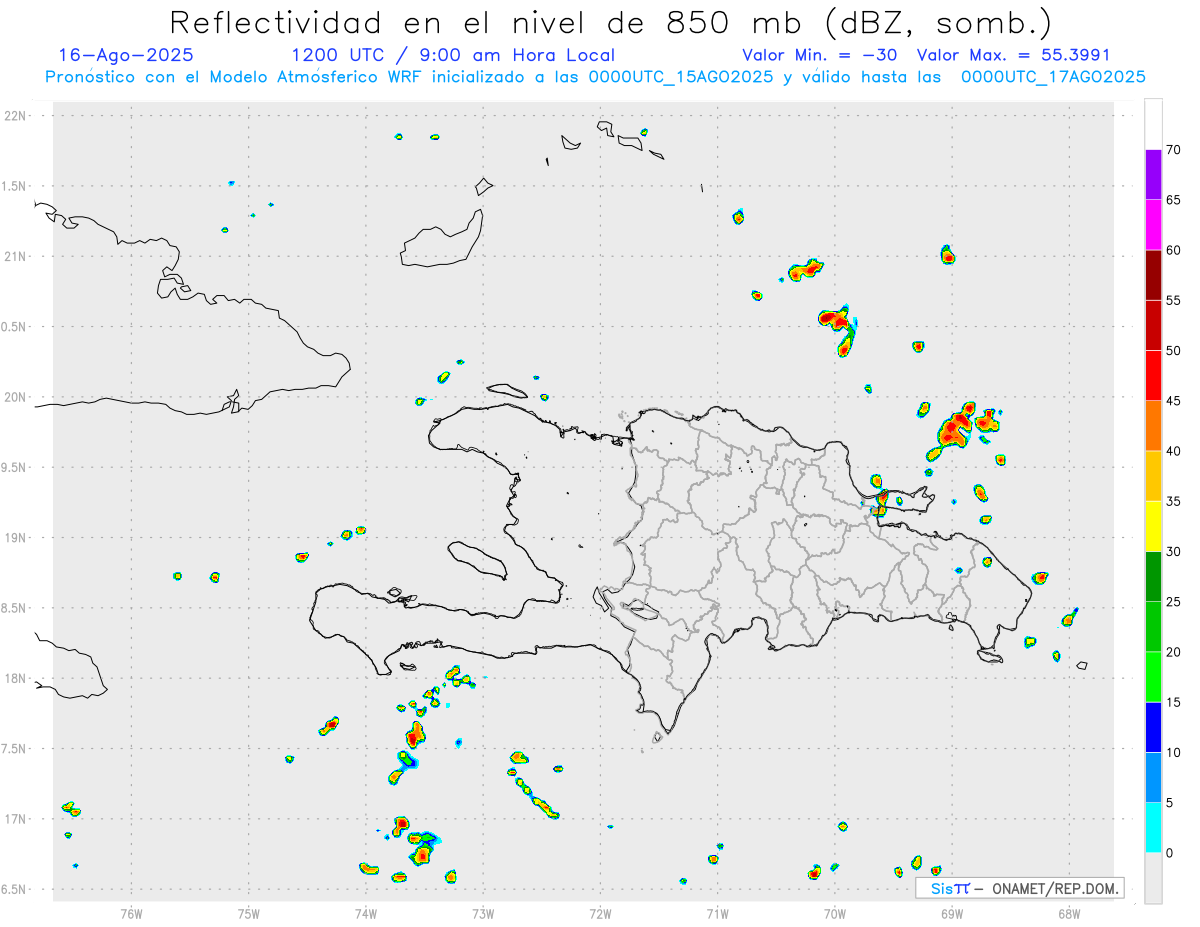Click the '70' label on the color scale
The image size is (1200, 927).
1173,150
